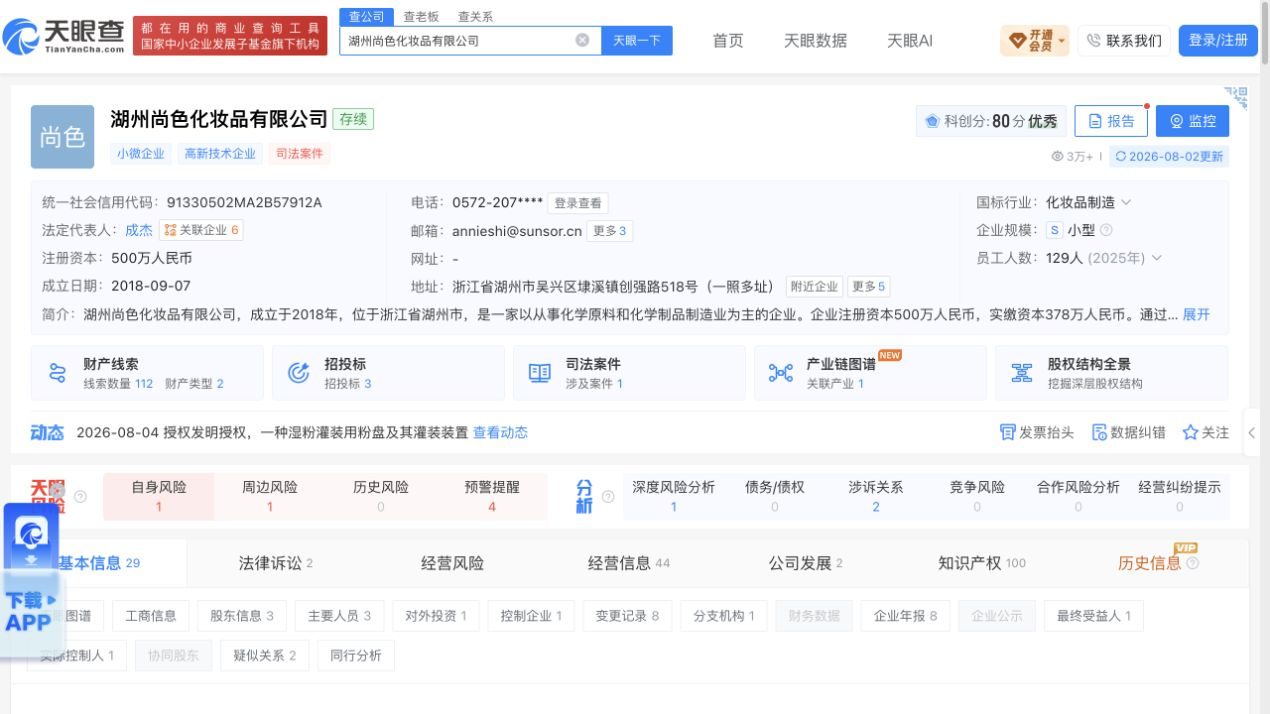Open the 经营风险 tab
Image resolution: width=1270 pixels, height=714 pixels.
coord(452,563)
